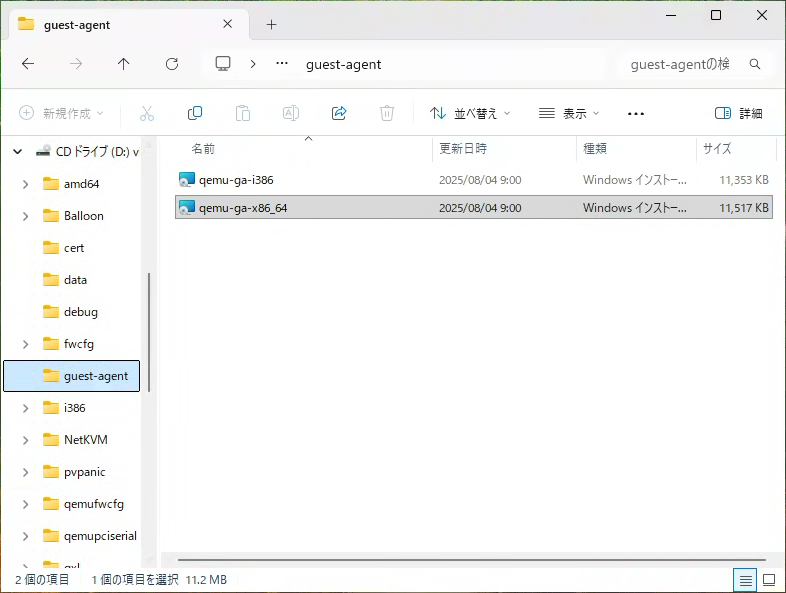The height and width of the screenshot is (593, 786).
Task: Expand the pvpanic folder chevron
Action: pyautogui.click(x=26, y=472)
